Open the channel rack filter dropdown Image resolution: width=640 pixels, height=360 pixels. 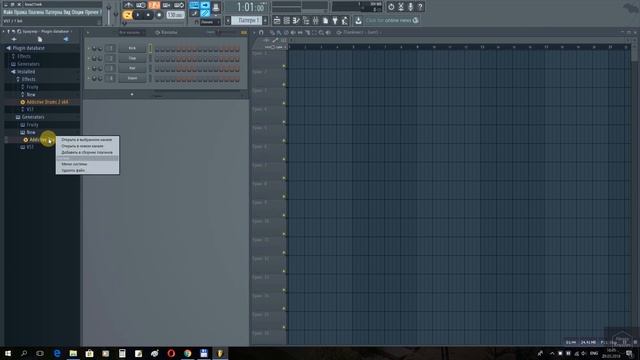pyautogui.click(x=131, y=32)
